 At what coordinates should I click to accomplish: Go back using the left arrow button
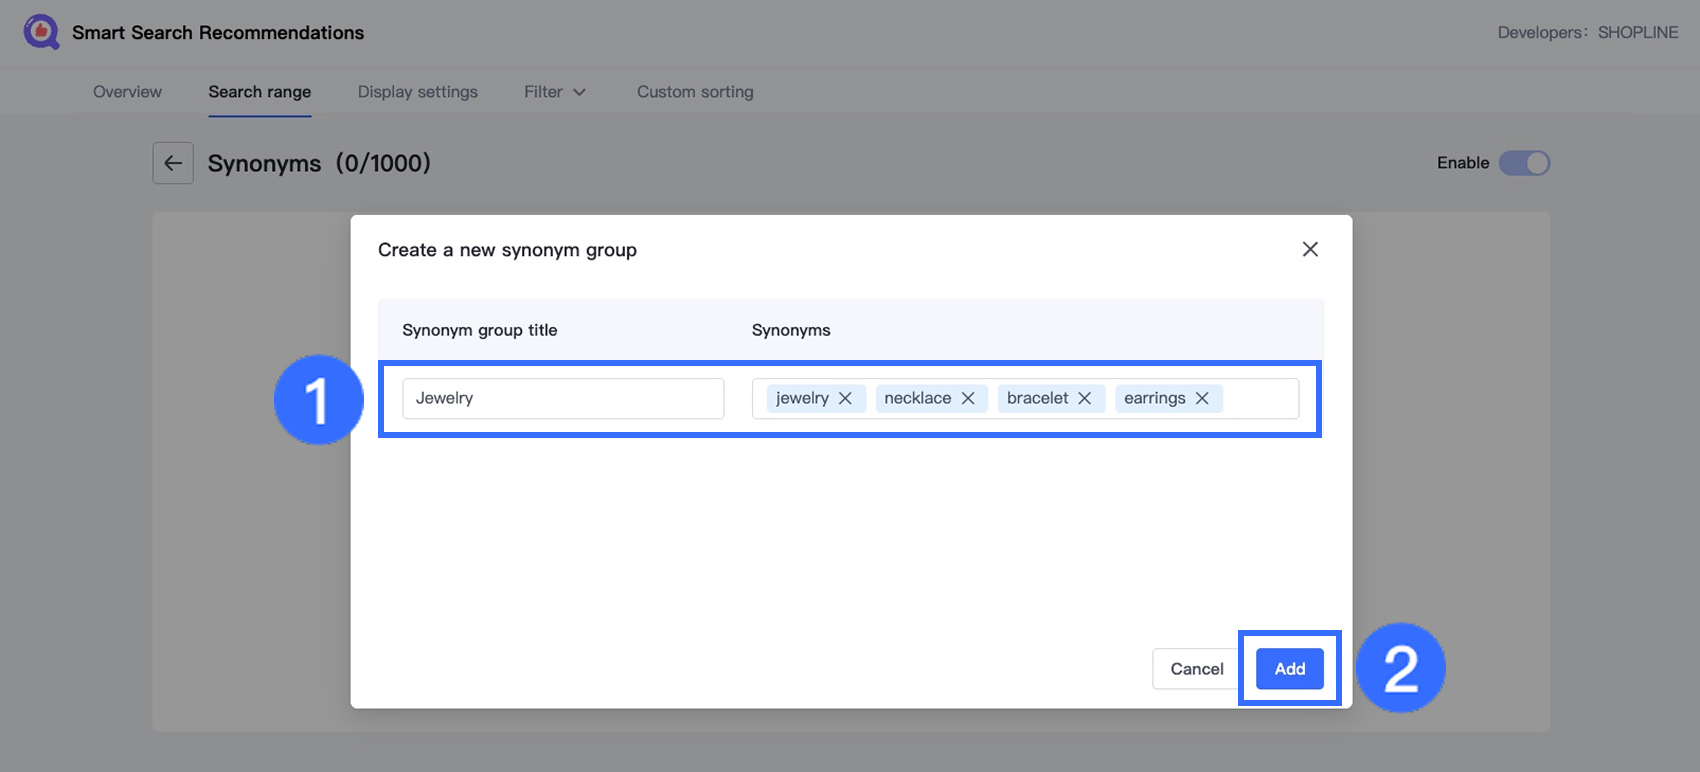click(173, 163)
